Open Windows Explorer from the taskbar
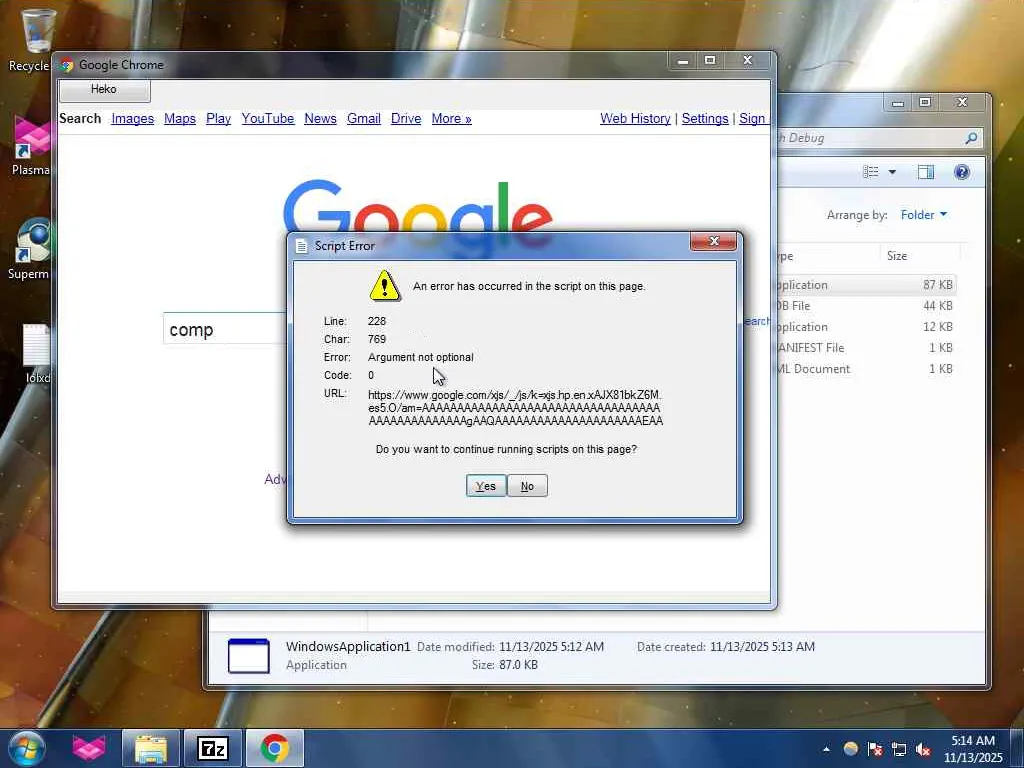 [151, 748]
